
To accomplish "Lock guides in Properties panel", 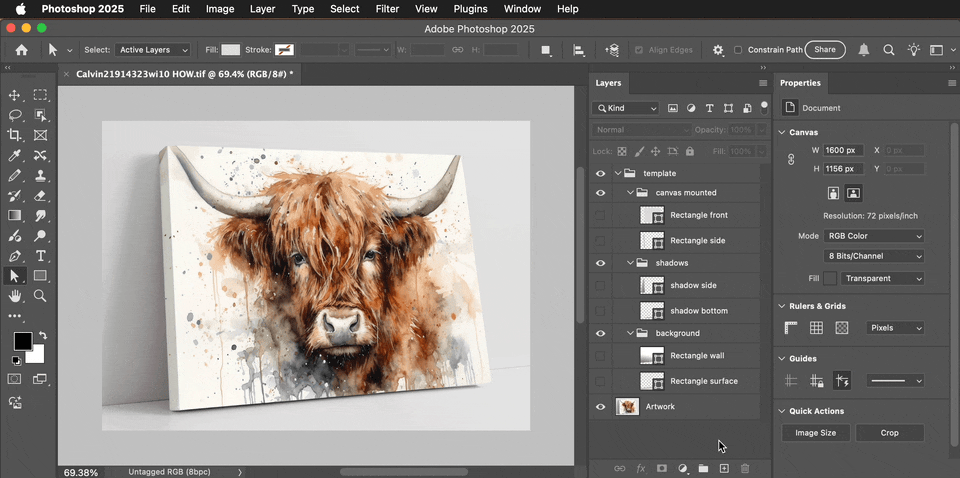I will pyautogui.click(x=816, y=381).
